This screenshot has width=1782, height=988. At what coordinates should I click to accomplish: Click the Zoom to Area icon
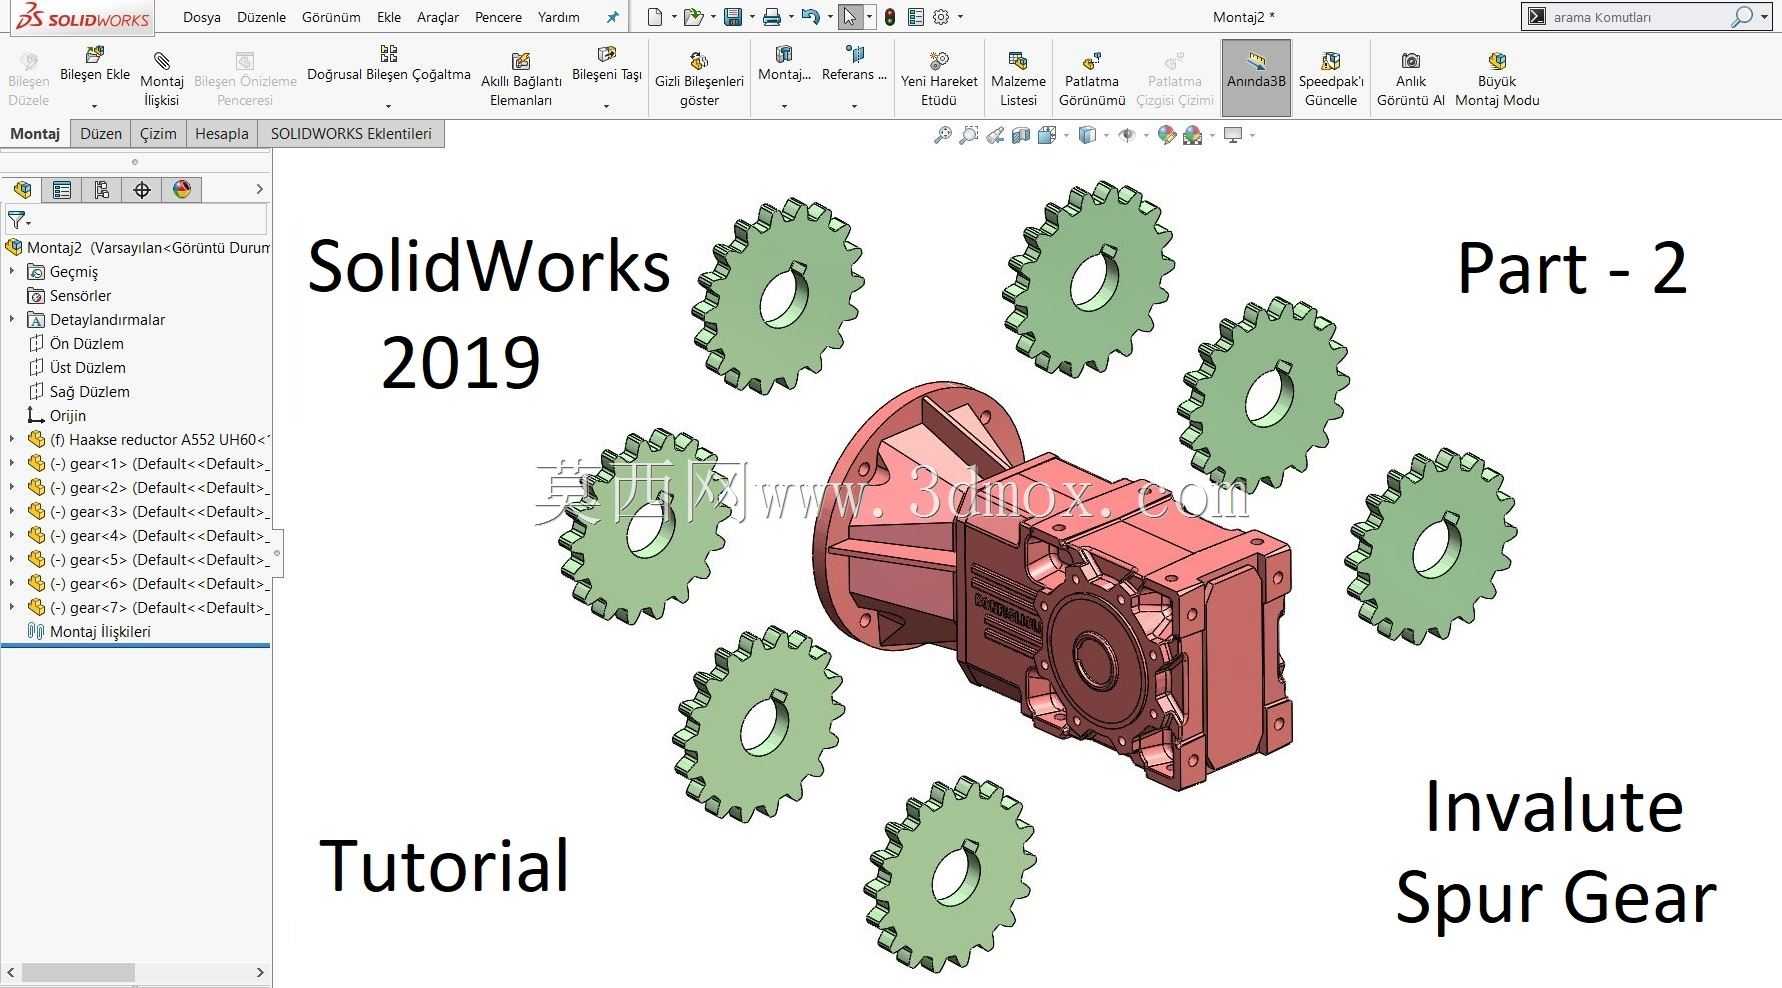click(x=968, y=135)
